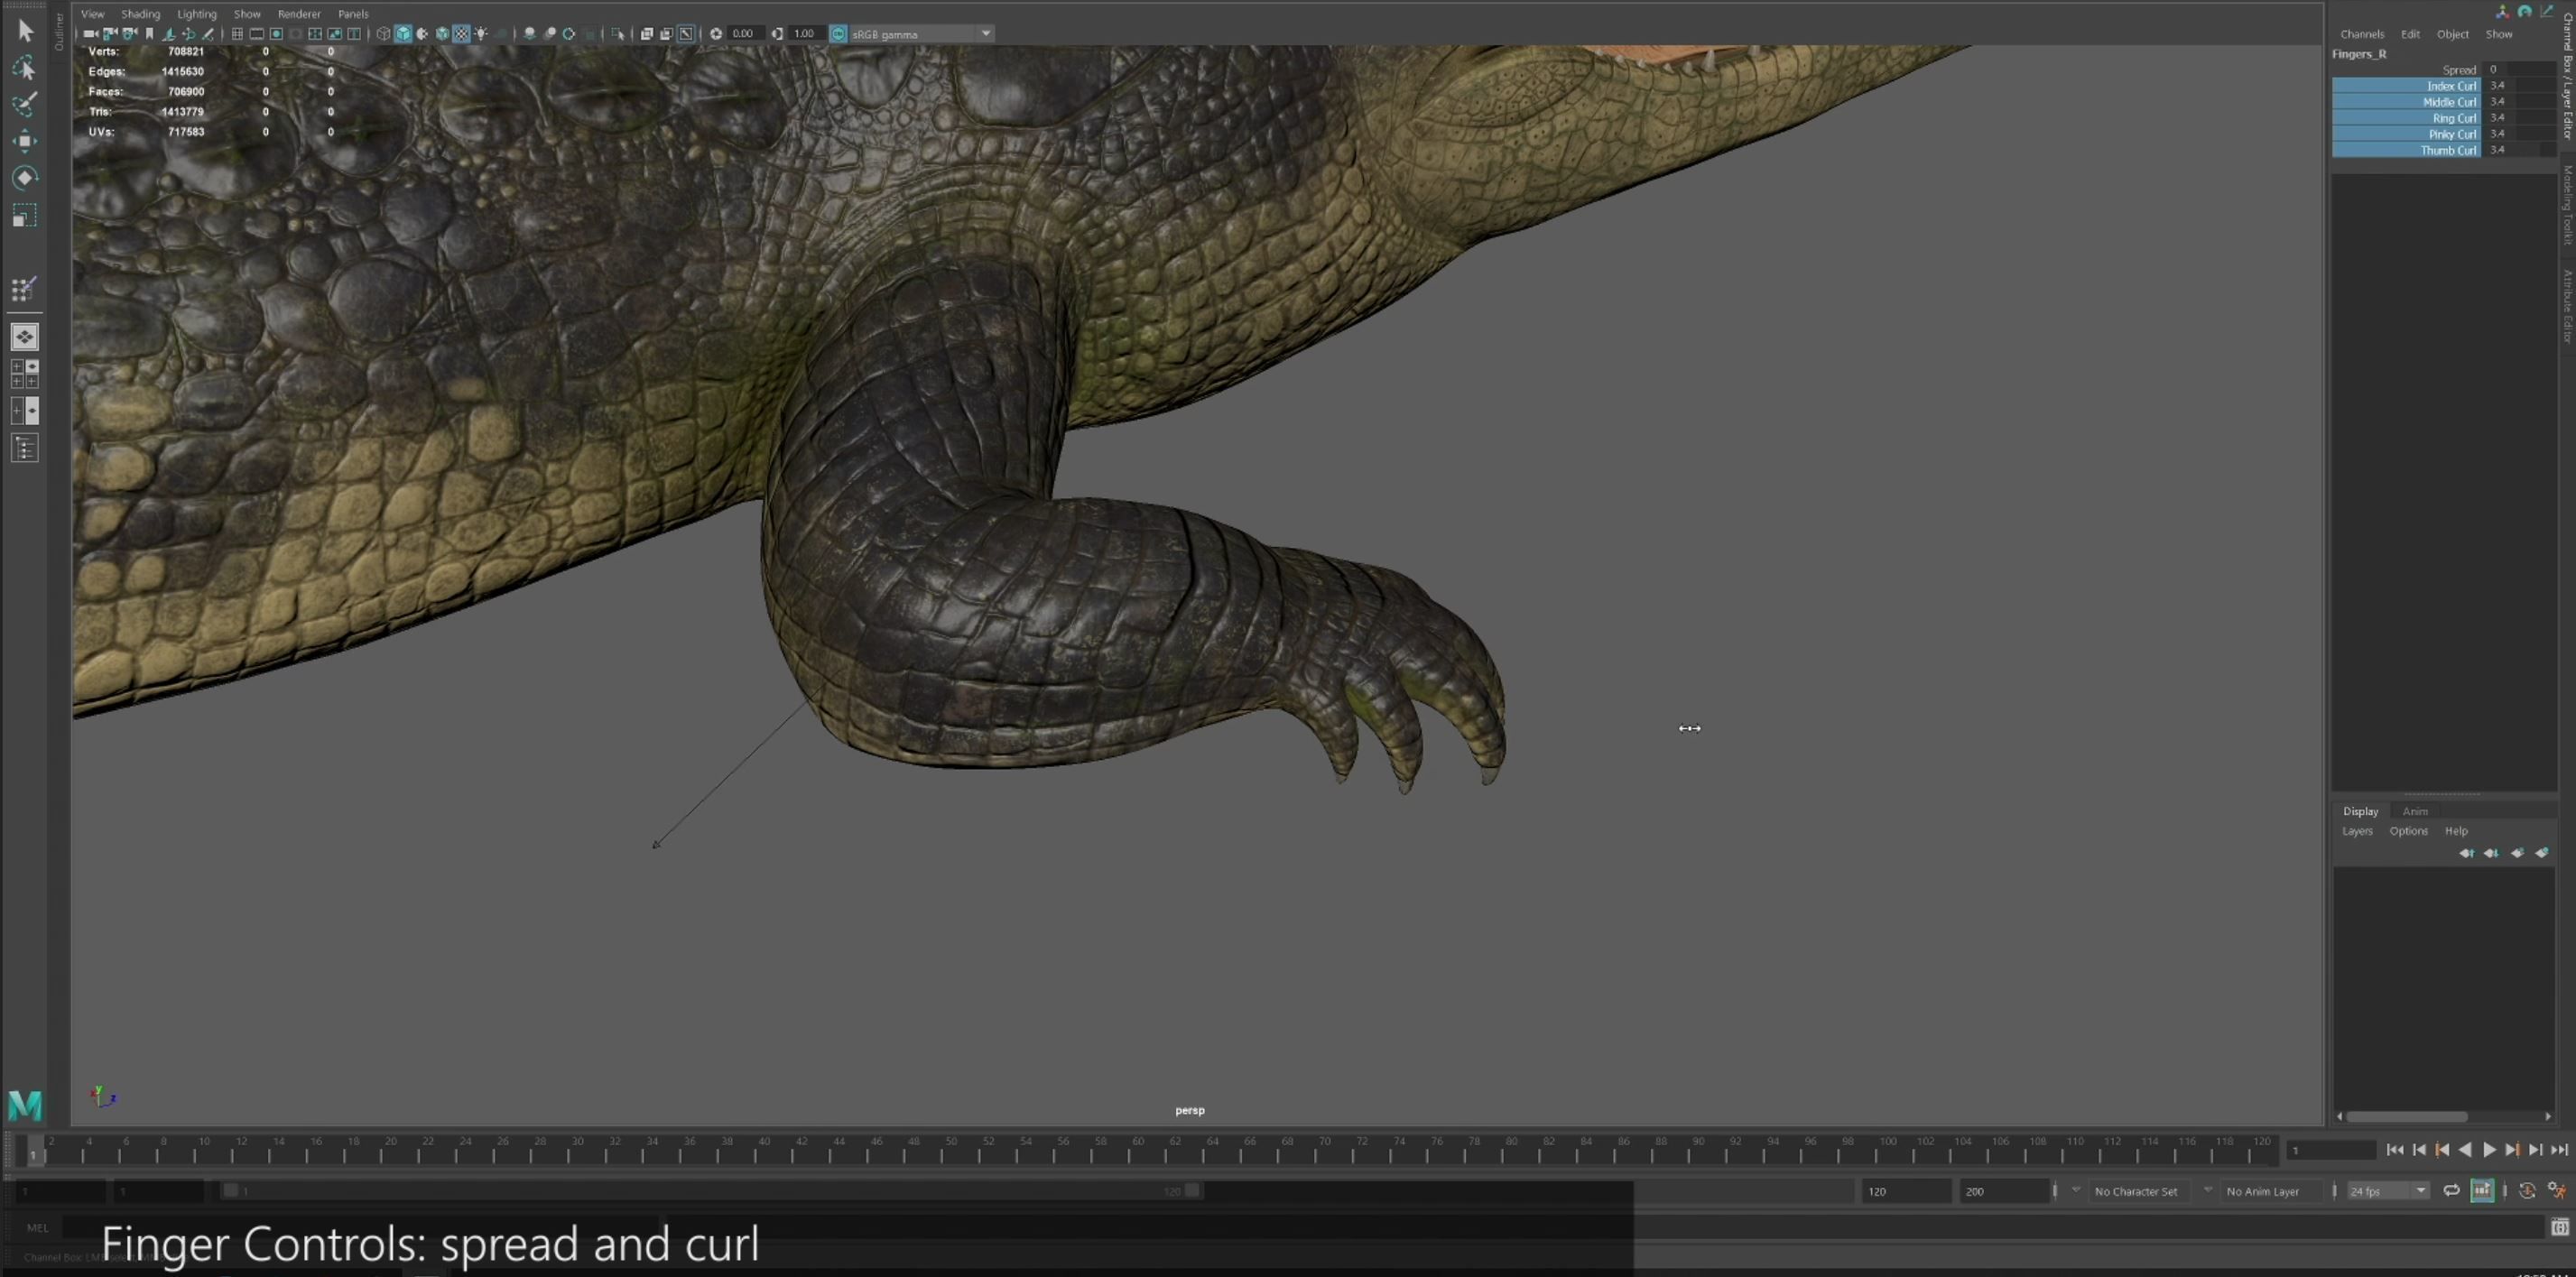Open the Shading menu

(140, 14)
